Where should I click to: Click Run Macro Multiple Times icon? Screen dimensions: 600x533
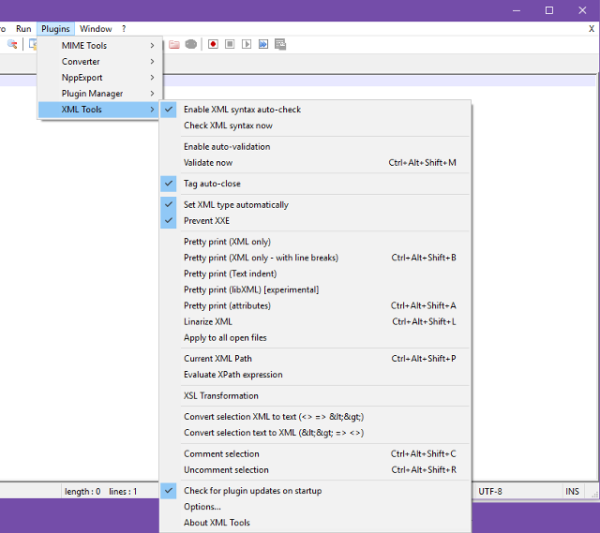point(264,45)
